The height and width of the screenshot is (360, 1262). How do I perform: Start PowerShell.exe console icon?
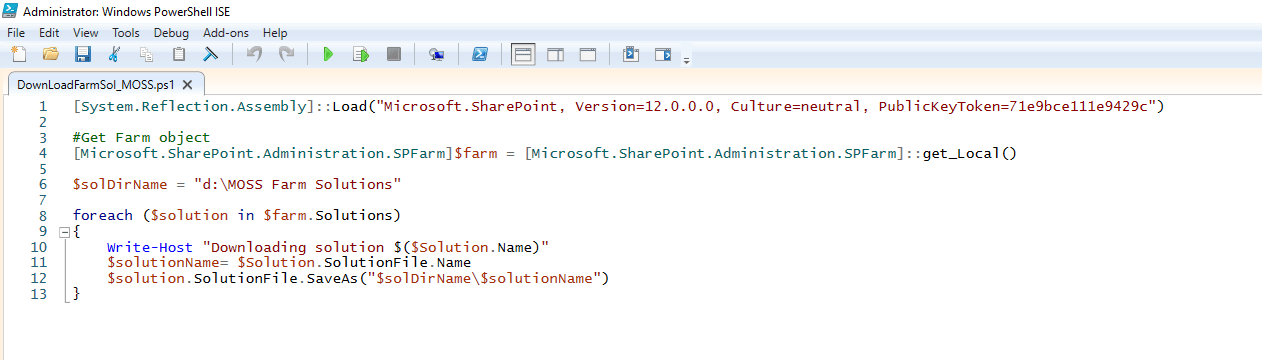click(479, 54)
